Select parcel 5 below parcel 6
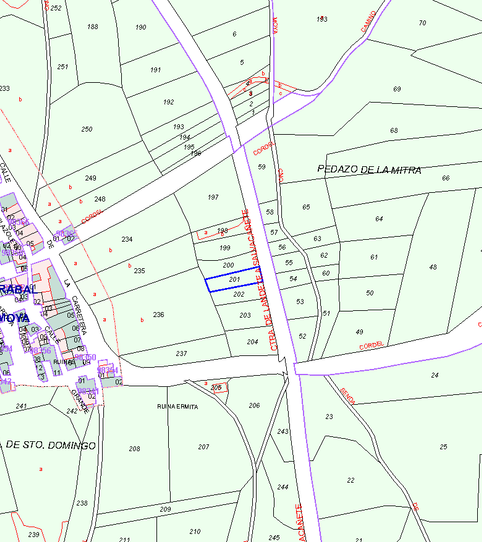The height and width of the screenshot is (542, 482). tap(242, 62)
